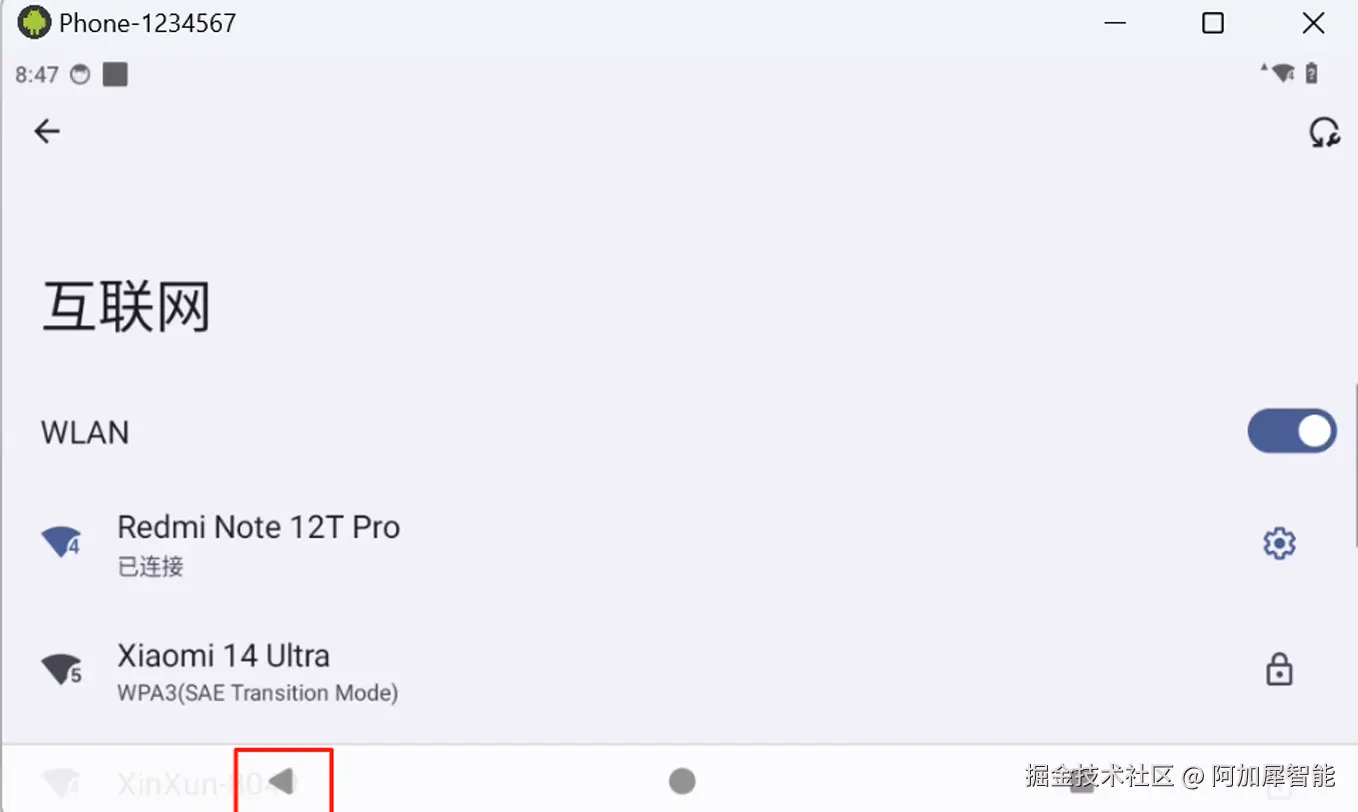The image size is (1358, 812).
Task: Click the Wi-Fi signal icon for Xiaomi 14 Ultra
Action: coord(61,669)
